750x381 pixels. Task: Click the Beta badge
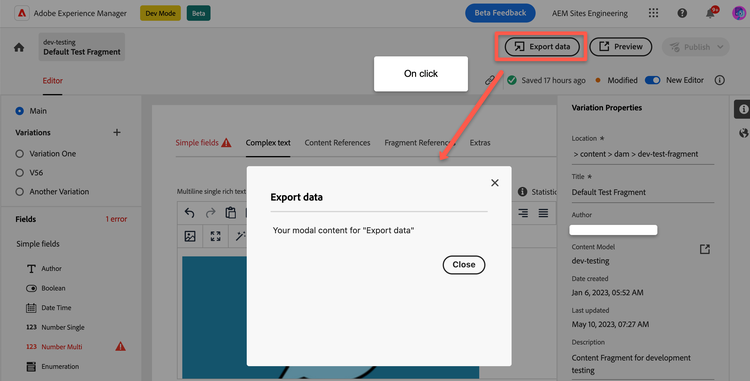(199, 13)
